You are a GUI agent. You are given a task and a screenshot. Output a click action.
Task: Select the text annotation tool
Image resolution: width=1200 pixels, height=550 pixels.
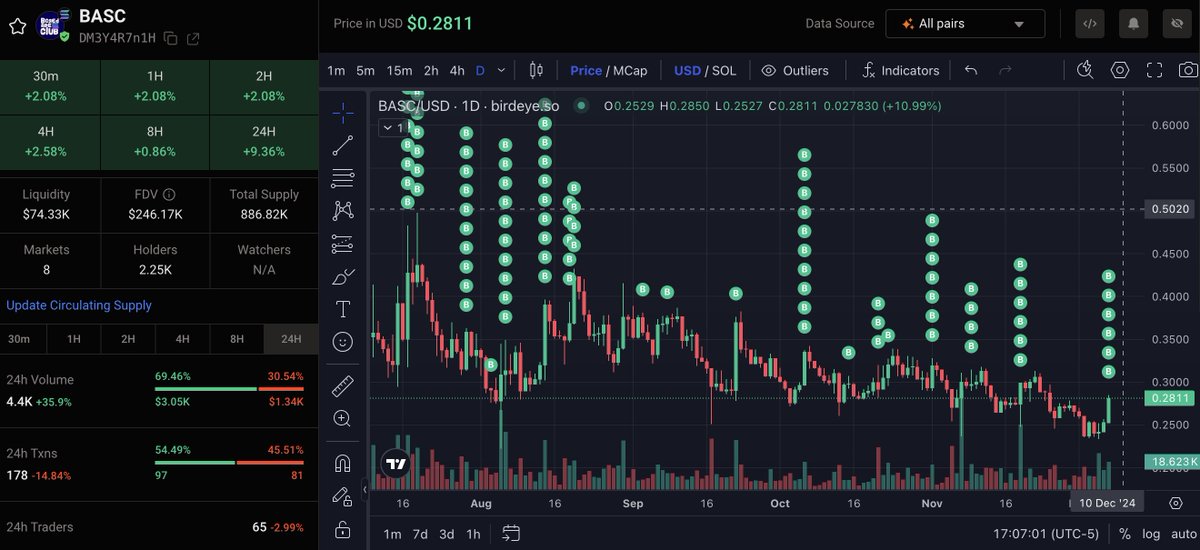pyautogui.click(x=342, y=308)
